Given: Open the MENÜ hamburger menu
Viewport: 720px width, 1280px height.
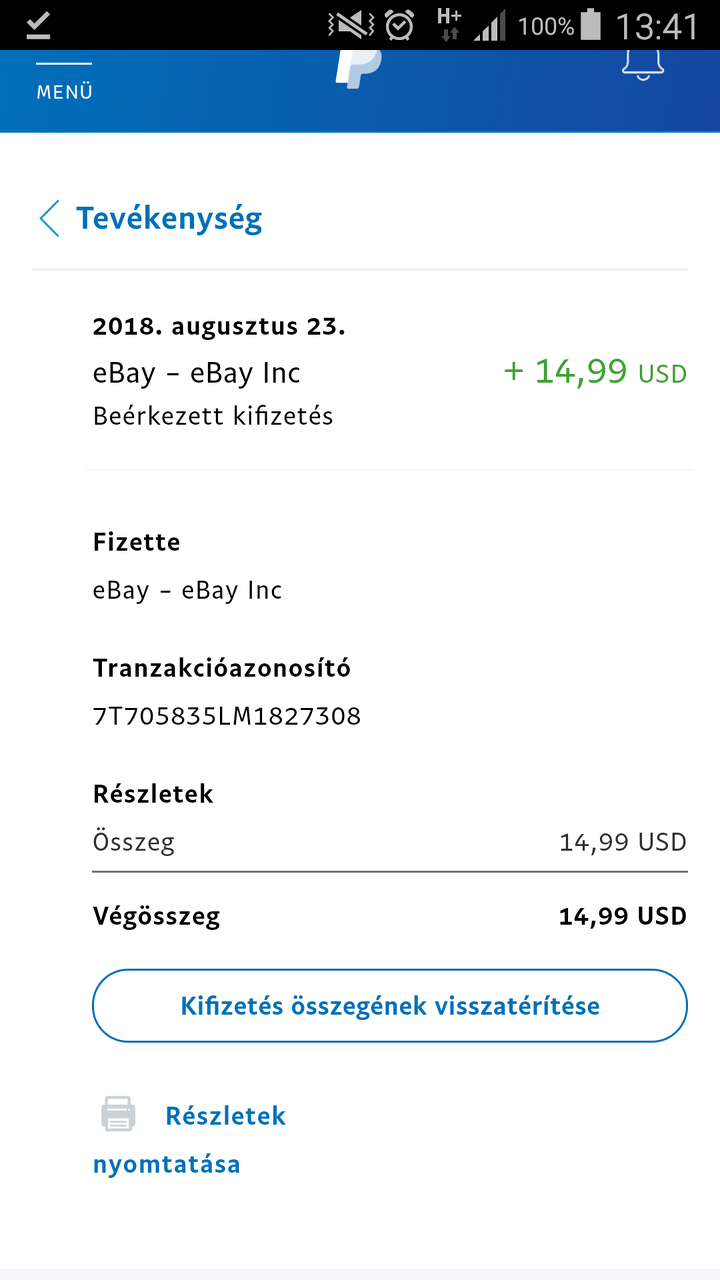Looking at the screenshot, I should (x=64, y=82).
